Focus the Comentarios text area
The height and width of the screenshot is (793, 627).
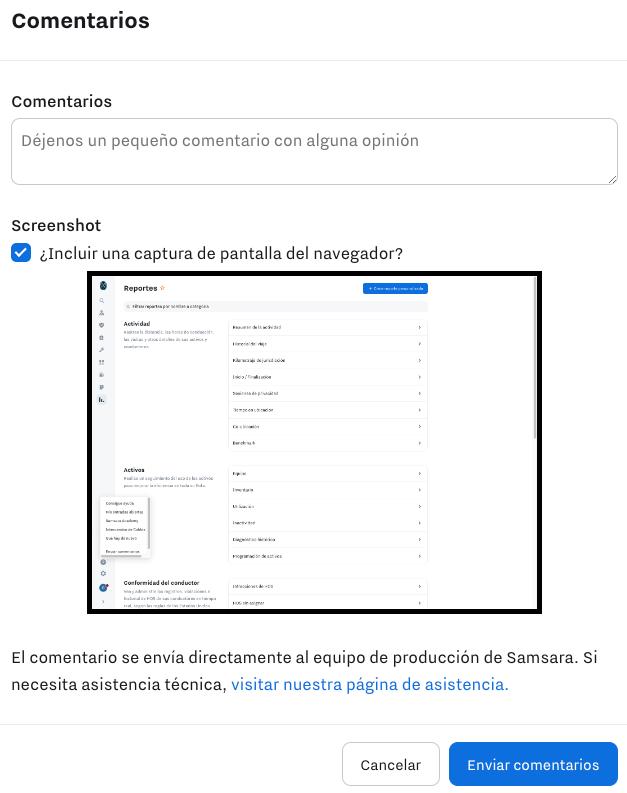point(315,152)
